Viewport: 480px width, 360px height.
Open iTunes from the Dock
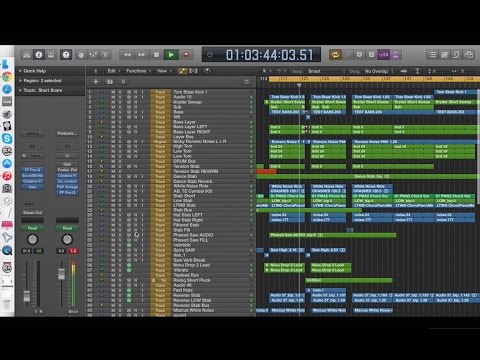(x=7, y=176)
